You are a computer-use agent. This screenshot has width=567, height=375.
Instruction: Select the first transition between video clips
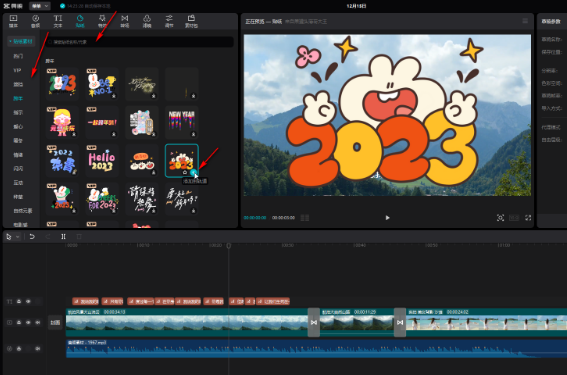coord(314,322)
